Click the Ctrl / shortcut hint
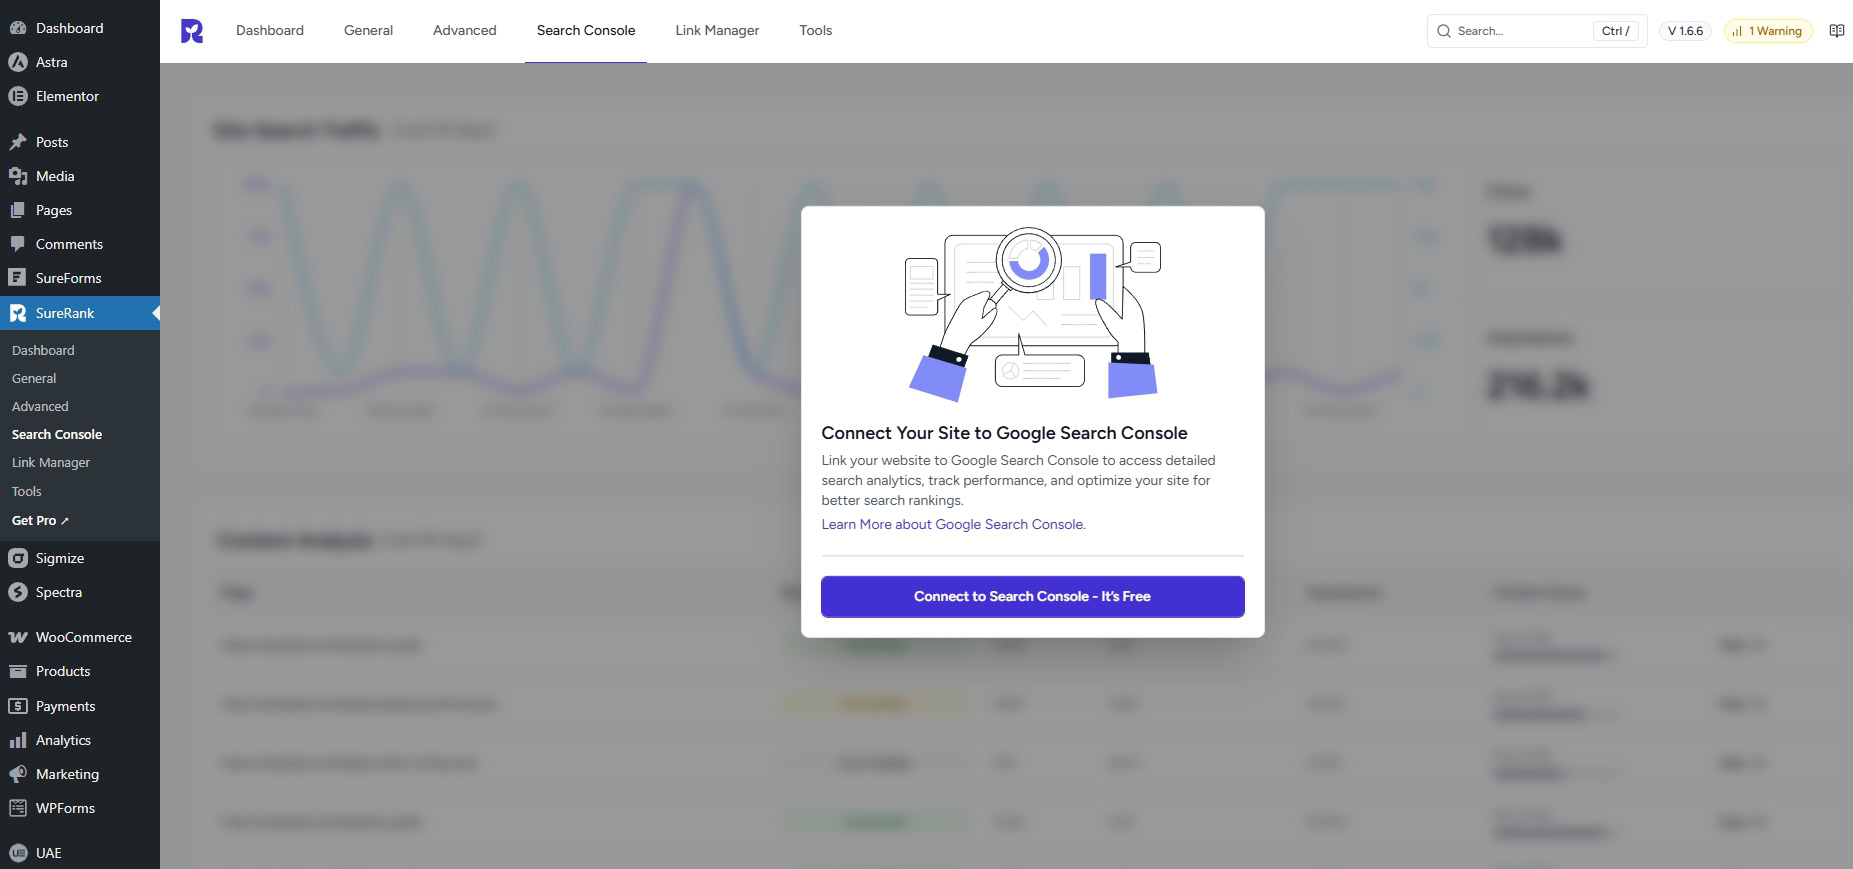1853x869 pixels. click(x=1616, y=31)
